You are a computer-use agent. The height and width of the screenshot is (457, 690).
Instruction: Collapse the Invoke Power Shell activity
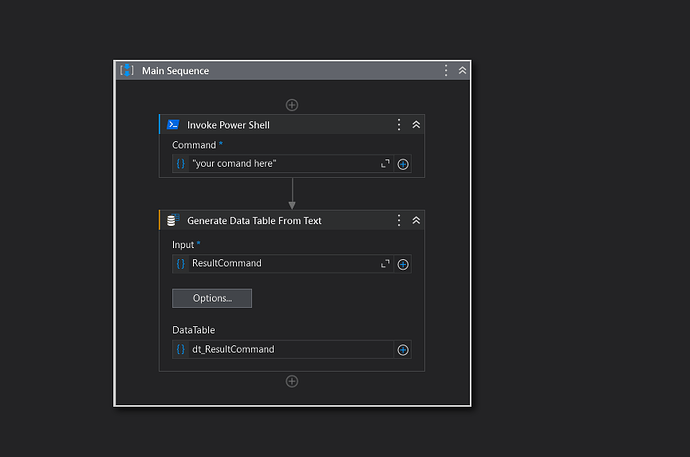tap(416, 125)
